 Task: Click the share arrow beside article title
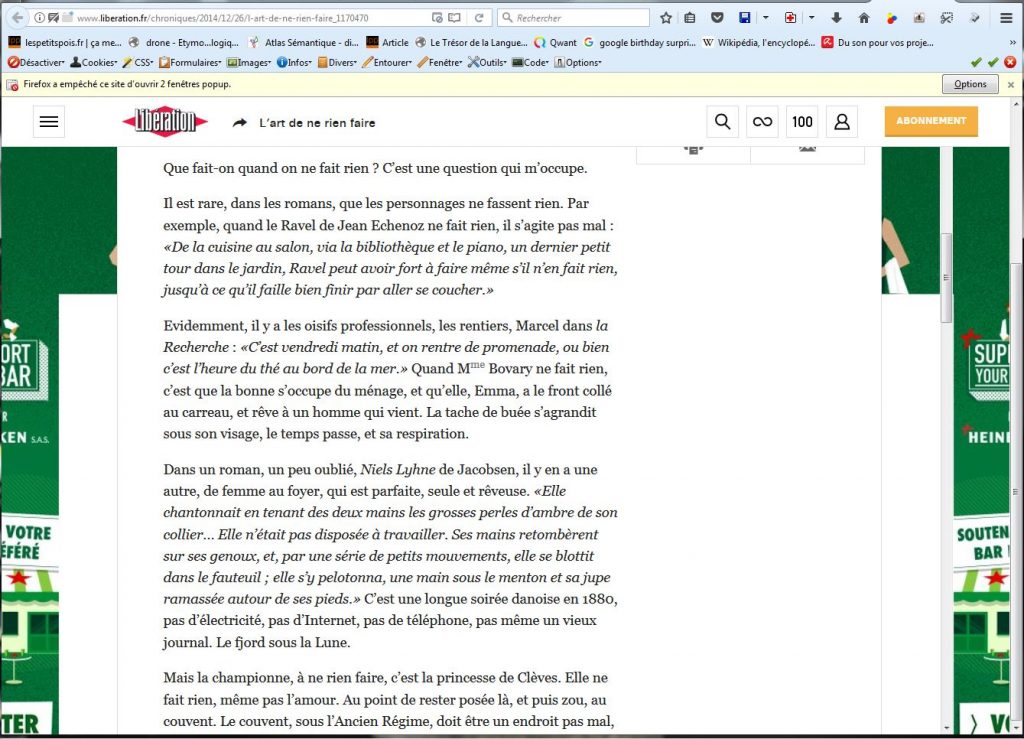pos(240,123)
